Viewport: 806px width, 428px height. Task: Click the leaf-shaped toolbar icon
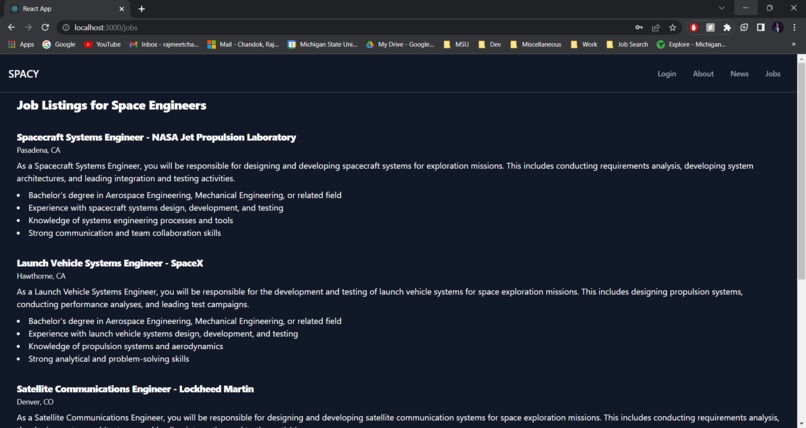(744, 28)
